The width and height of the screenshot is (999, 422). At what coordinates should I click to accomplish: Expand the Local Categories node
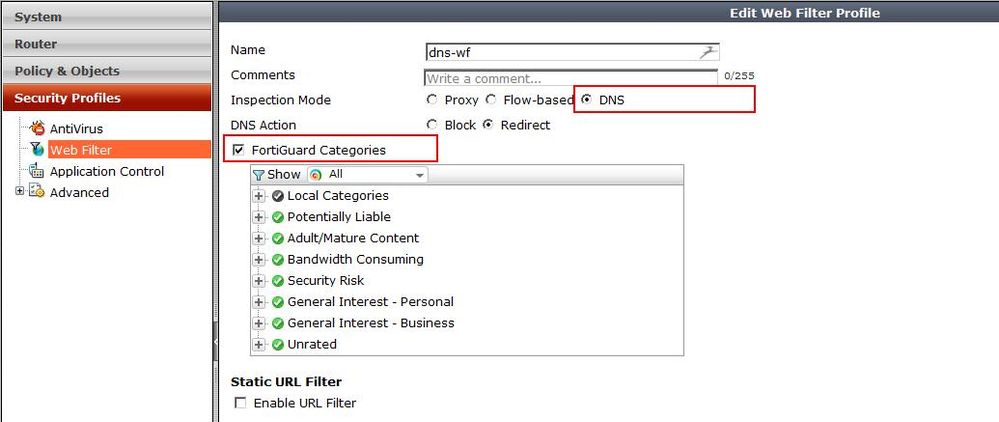[x=259, y=196]
